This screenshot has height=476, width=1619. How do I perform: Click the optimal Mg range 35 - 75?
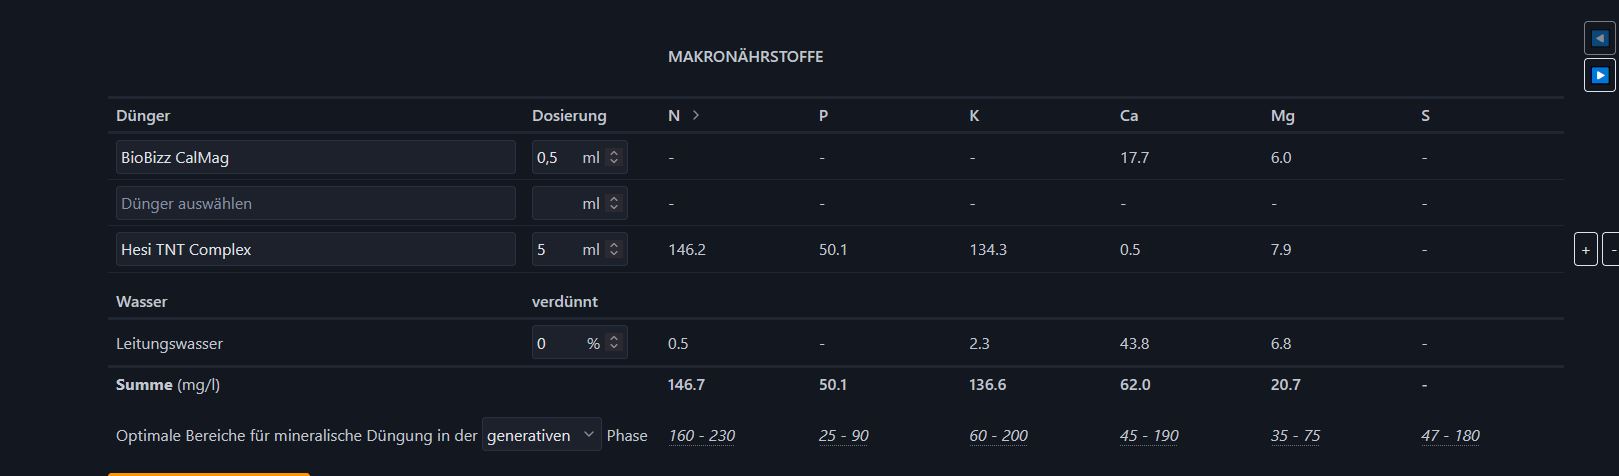point(1295,435)
